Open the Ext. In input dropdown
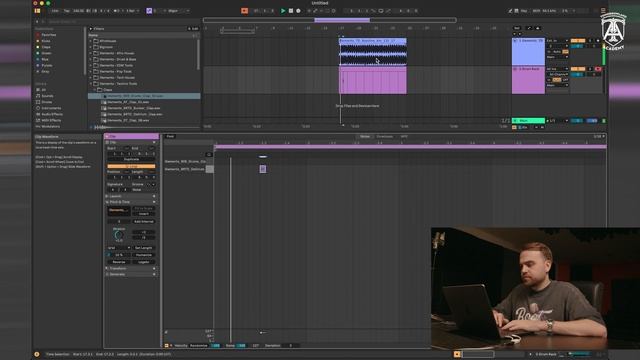The image size is (640, 360). click(x=557, y=41)
